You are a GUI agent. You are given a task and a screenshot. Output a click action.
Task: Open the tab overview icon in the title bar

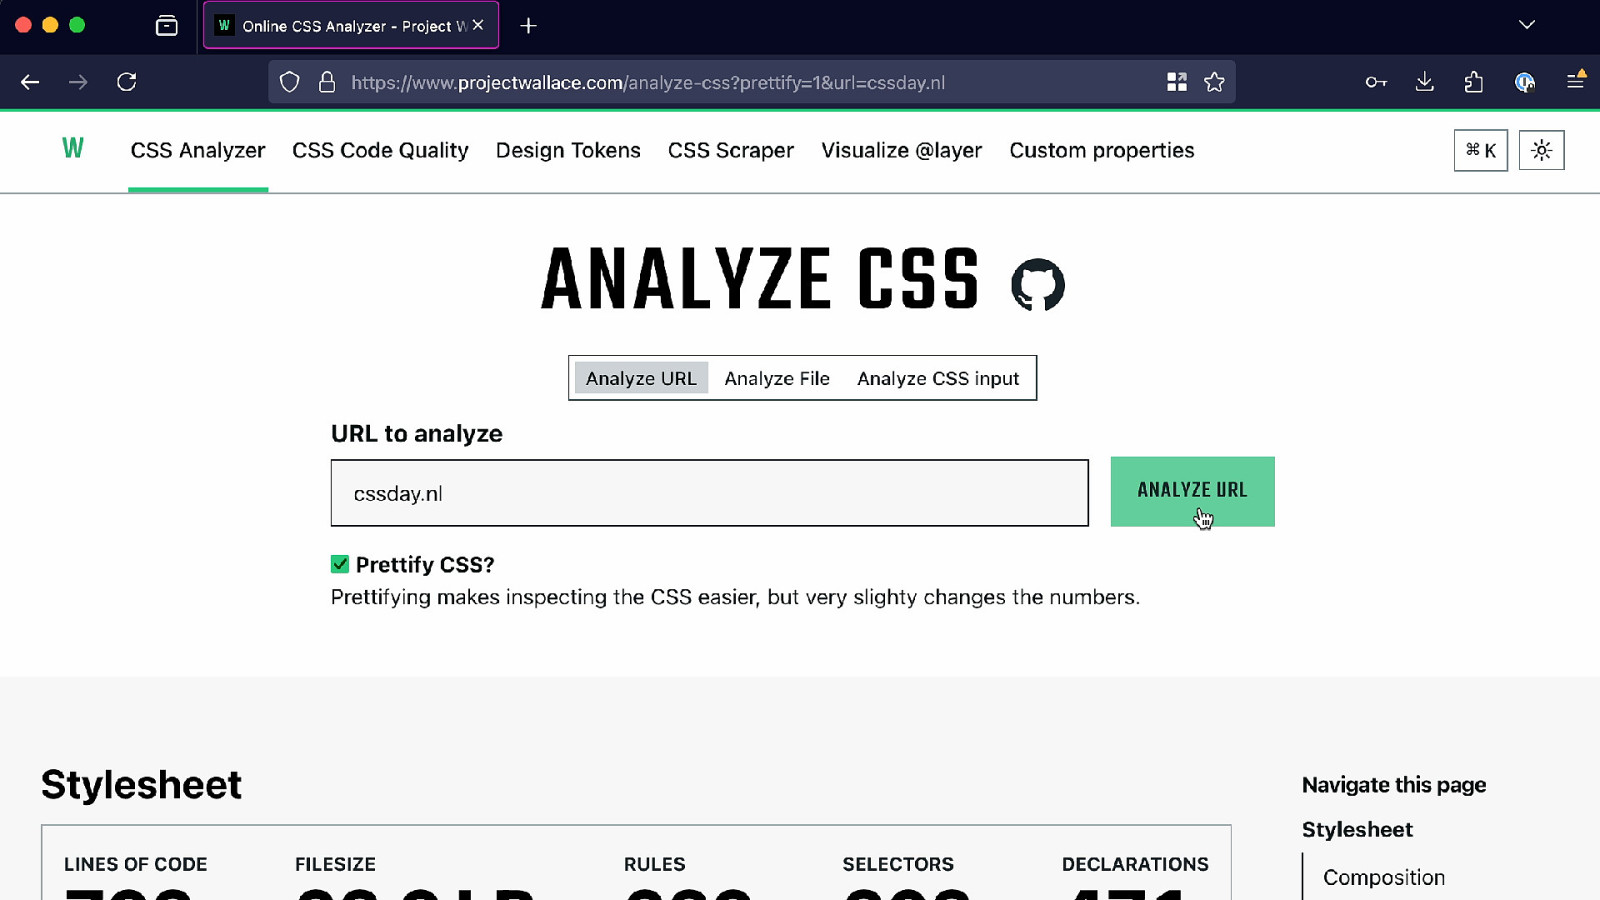pos(167,26)
